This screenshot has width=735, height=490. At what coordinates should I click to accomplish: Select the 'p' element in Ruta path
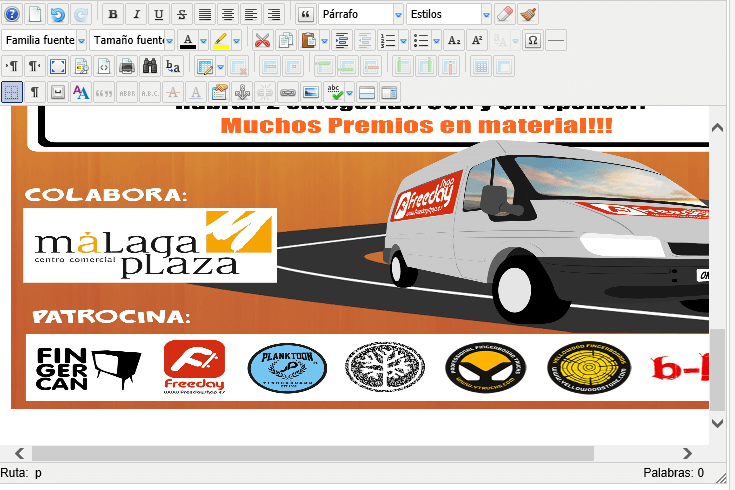[x=38, y=473]
